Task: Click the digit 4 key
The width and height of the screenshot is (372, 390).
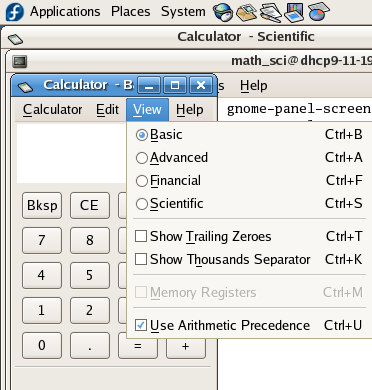Action: click(x=42, y=275)
